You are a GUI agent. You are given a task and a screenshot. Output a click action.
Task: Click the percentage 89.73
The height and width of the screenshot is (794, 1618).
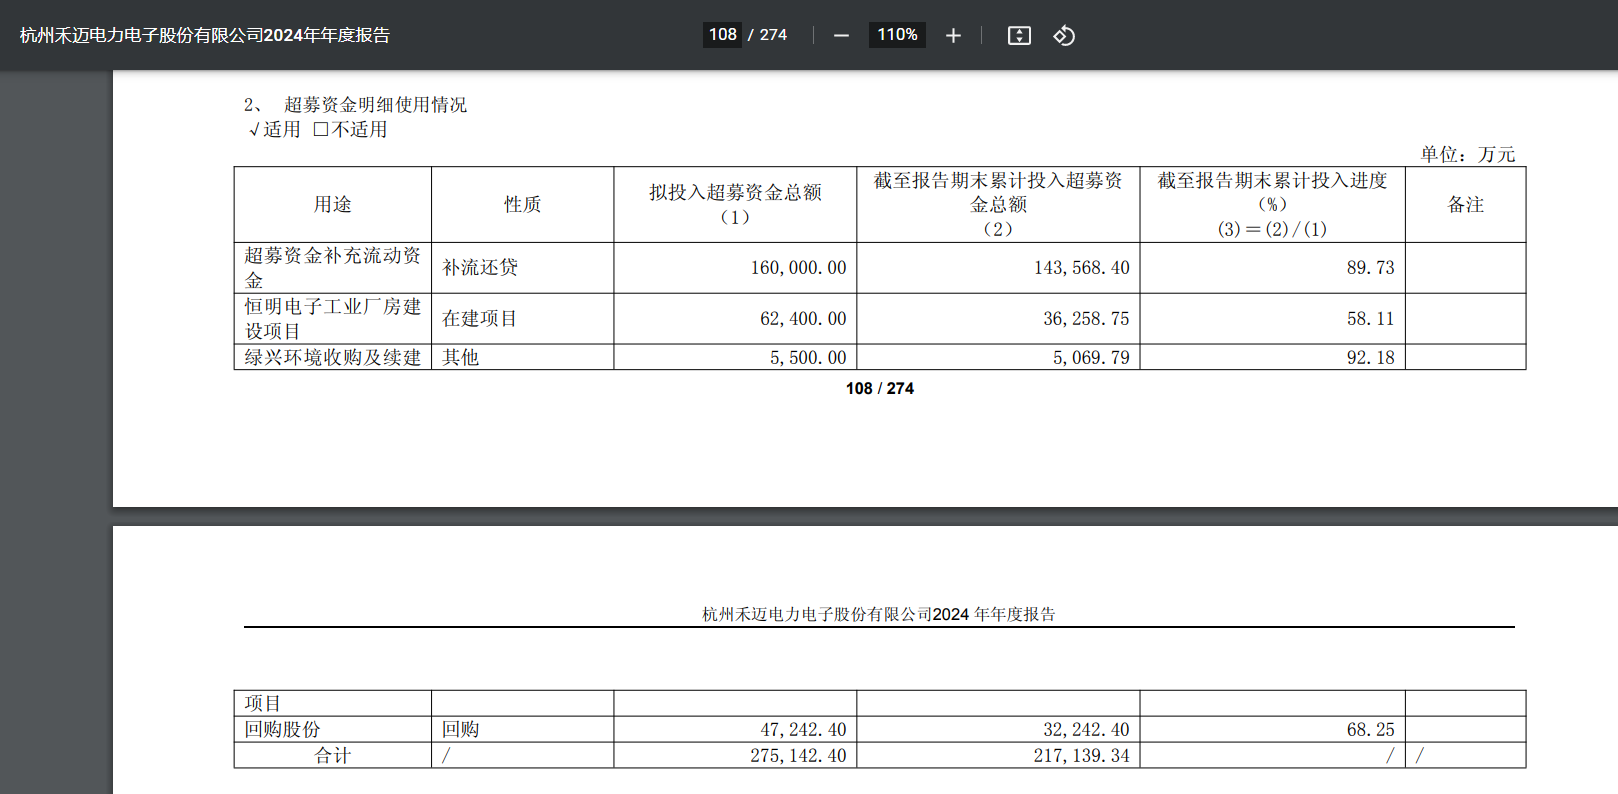pos(1370,268)
